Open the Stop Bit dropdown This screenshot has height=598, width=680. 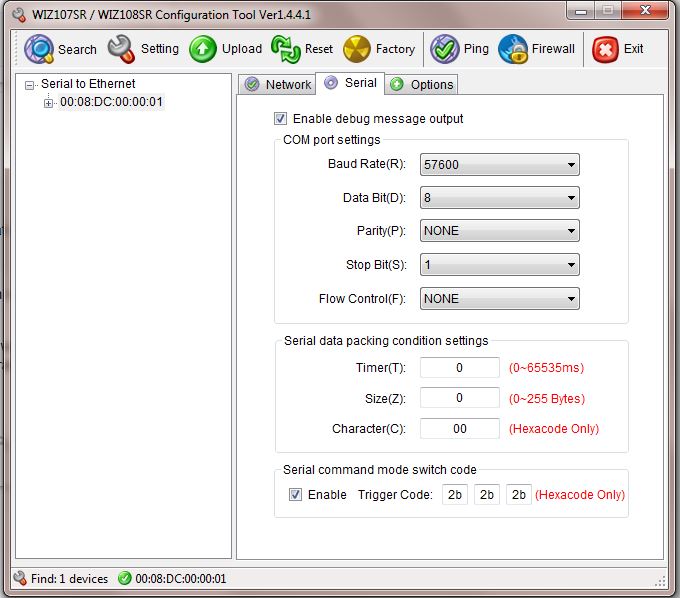coord(500,265)
